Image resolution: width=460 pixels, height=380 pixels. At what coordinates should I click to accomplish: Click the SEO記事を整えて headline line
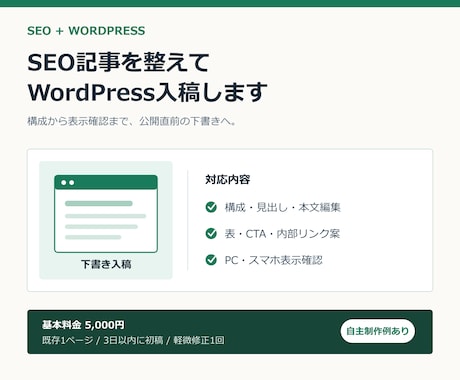118,62
